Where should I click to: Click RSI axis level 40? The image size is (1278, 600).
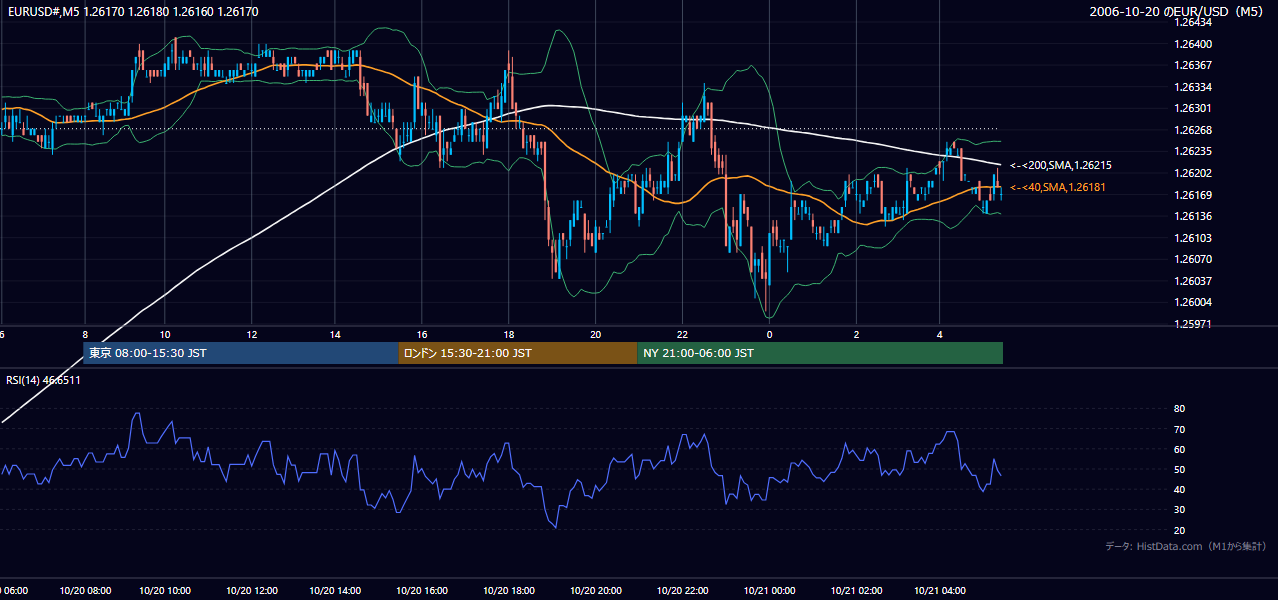1180,489
